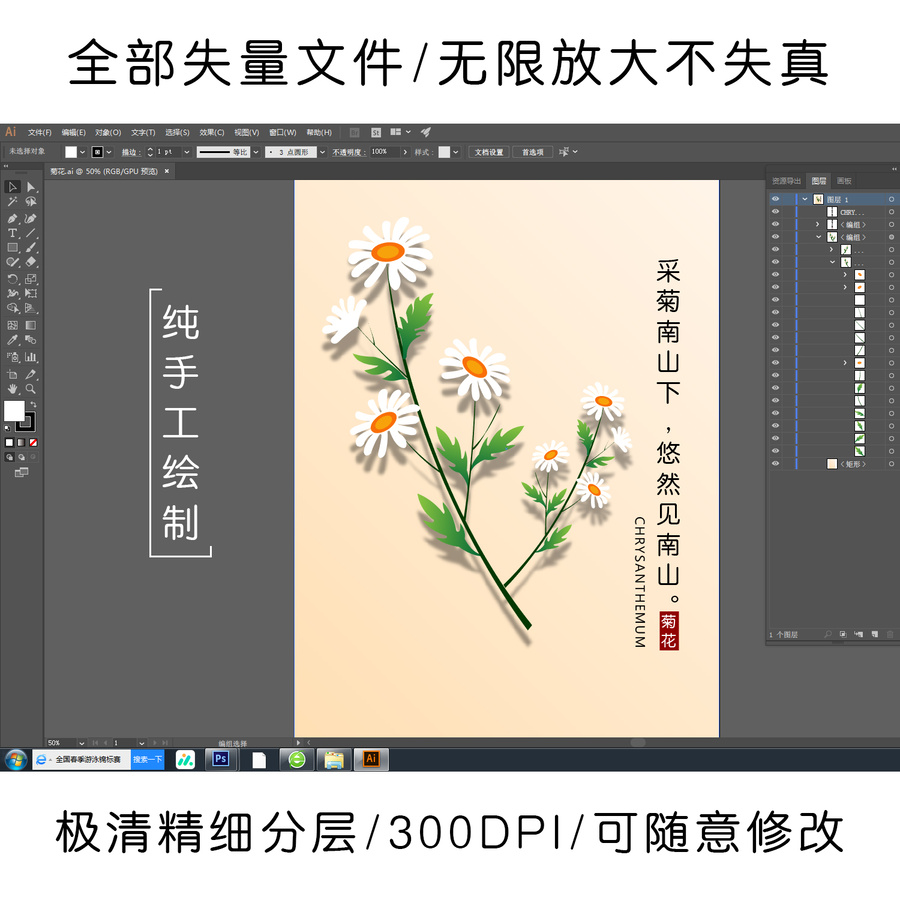Select the Pen tool
This screenshot has width=900, height=900.
(13, 219)
